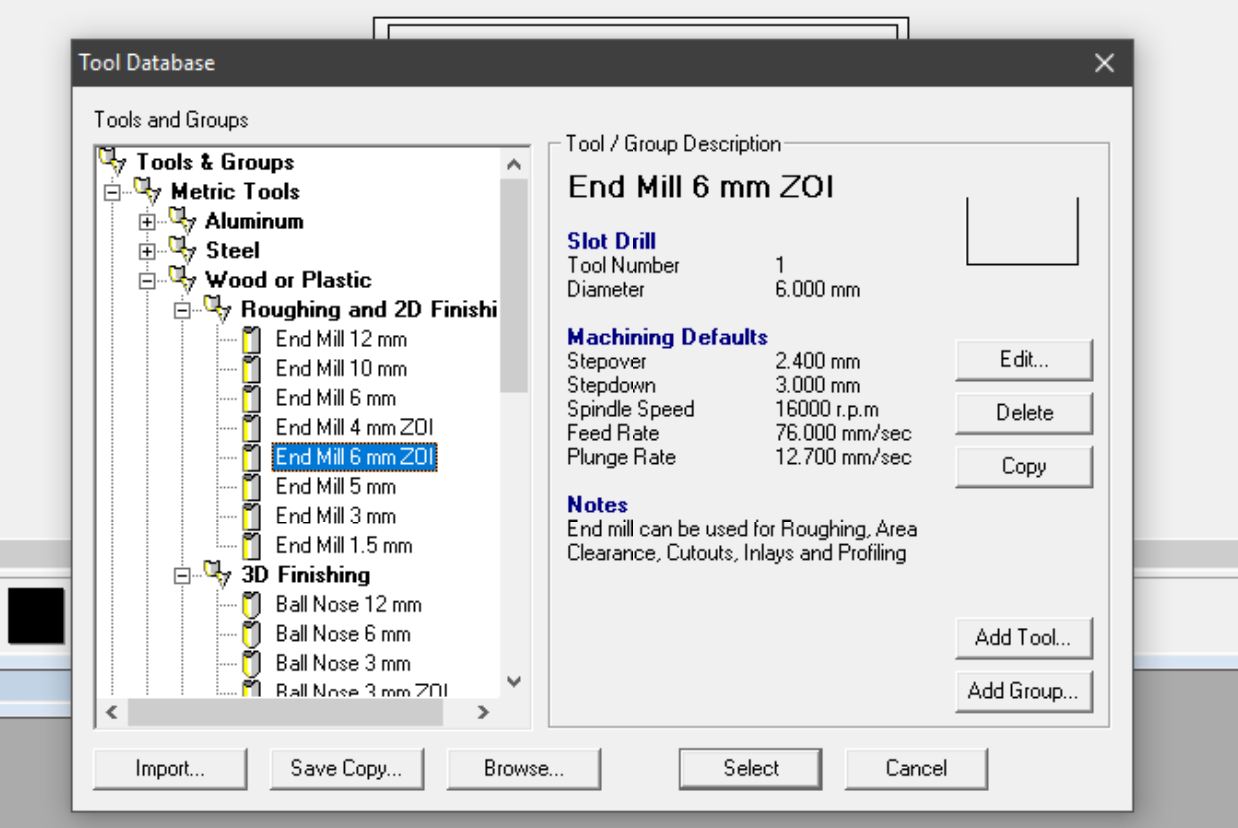The image size is (1238, 828).
Task: Select End Mill 5 mm in tree
Action: [337, 486]
